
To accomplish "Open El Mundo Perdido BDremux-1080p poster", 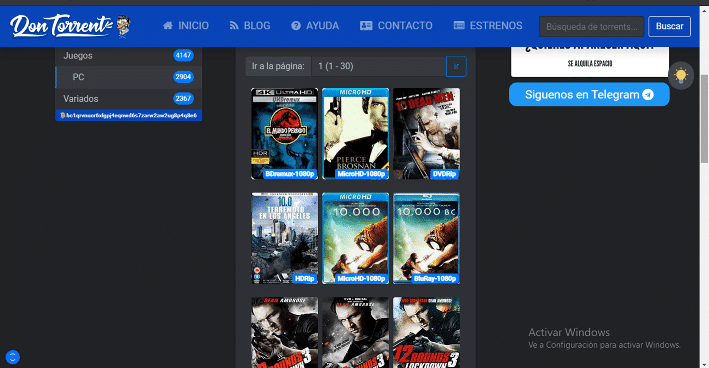I will tap(284, 134).
